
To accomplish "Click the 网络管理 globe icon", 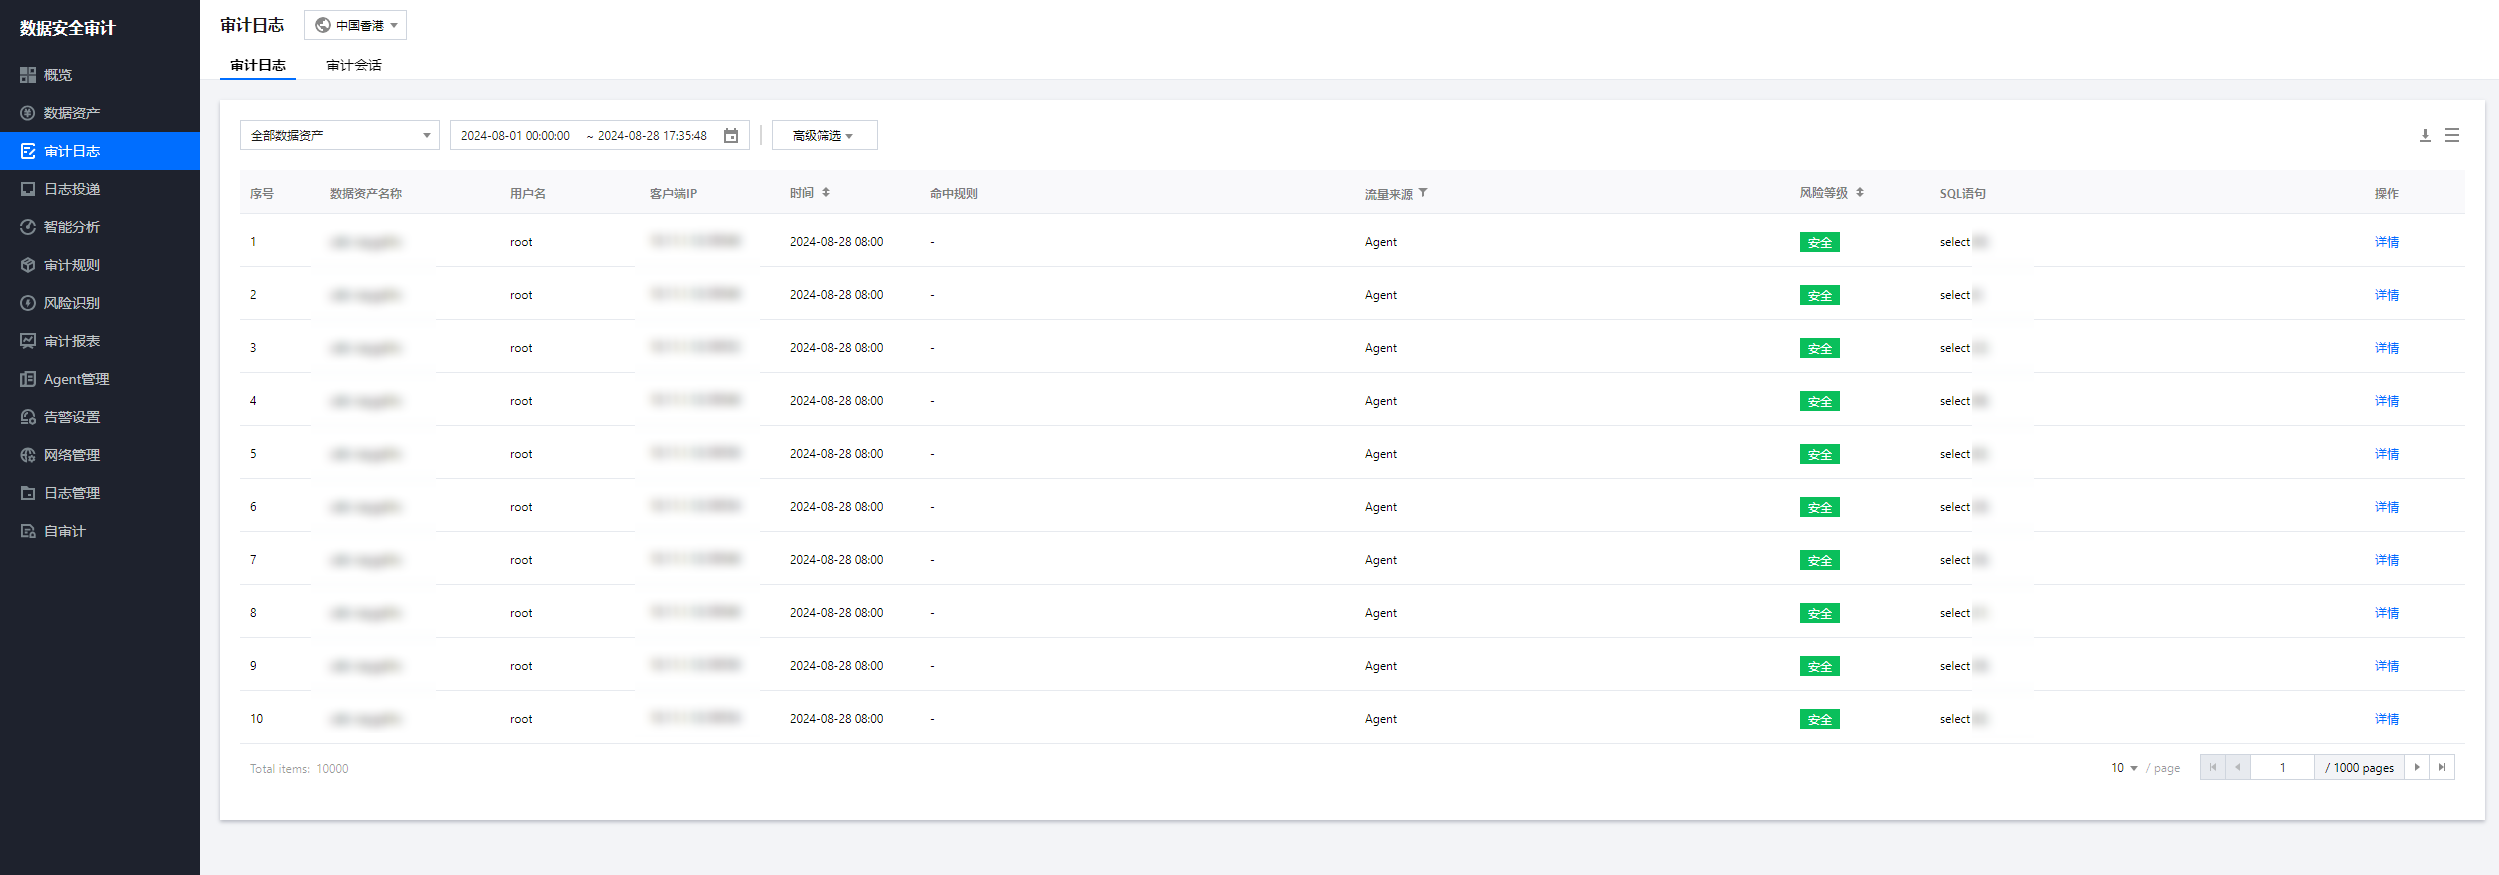I will point(28,455).
